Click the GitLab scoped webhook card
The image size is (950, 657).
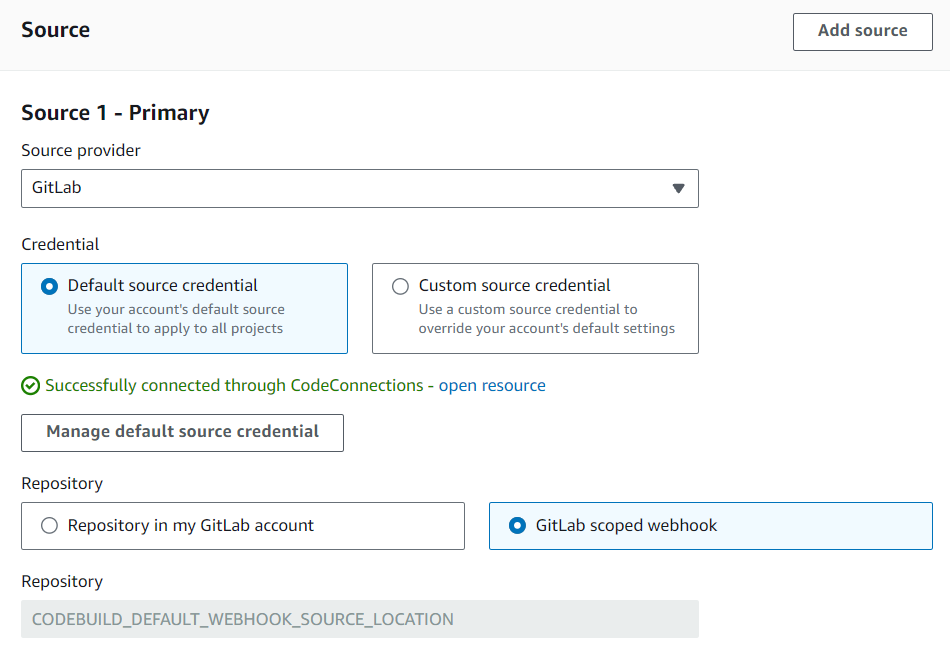tap(710, 525)
